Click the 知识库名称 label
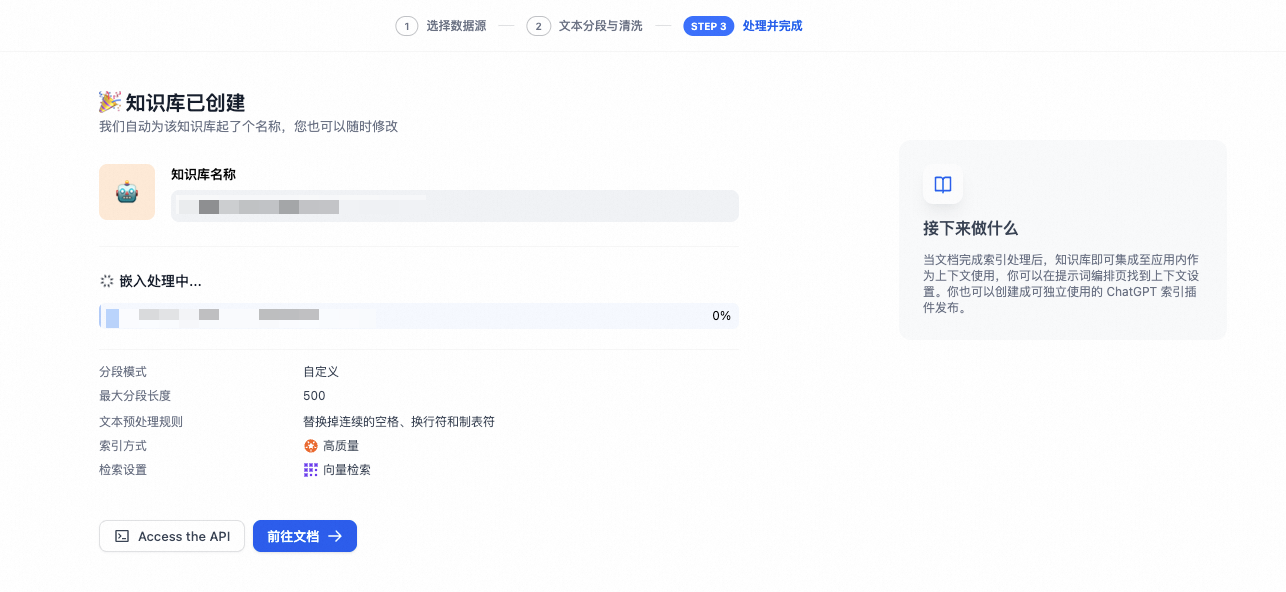This screenshot has height=592, width=1286. tap(203, 174)
